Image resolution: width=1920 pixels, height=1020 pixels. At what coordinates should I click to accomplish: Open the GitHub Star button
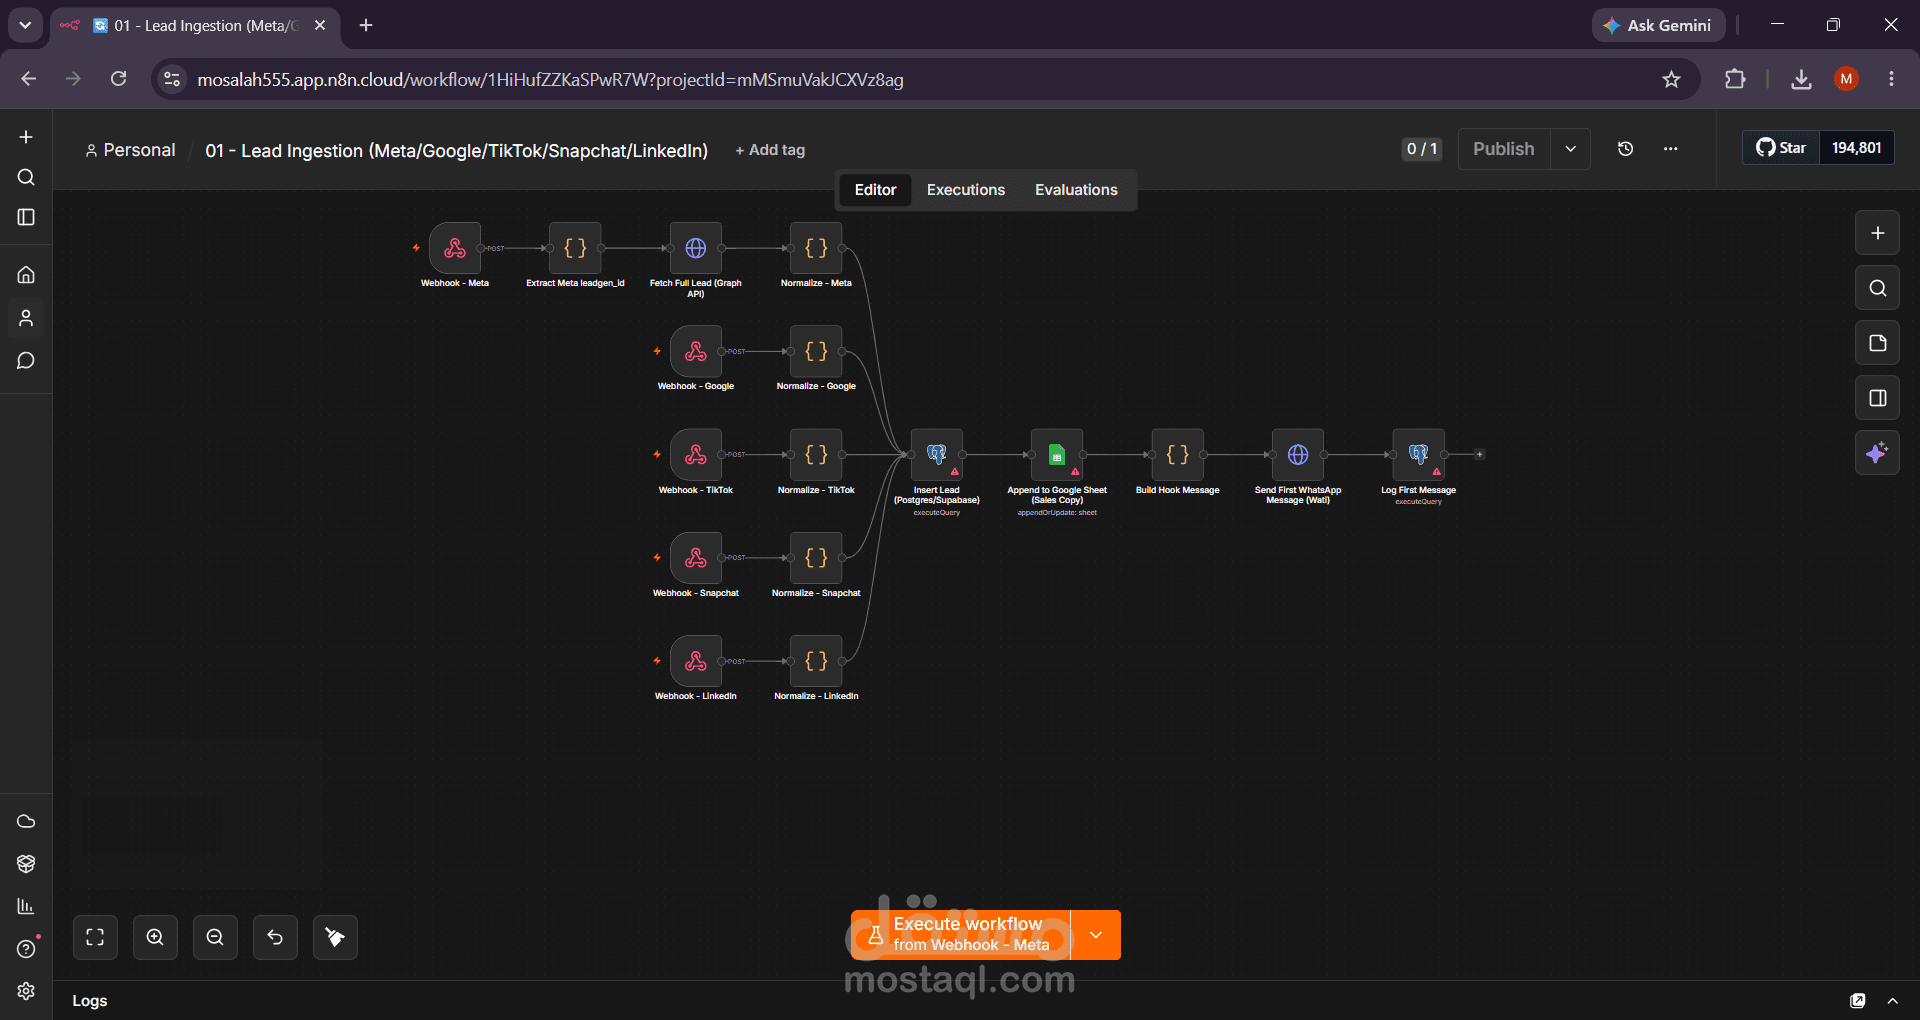[1781, 148]
